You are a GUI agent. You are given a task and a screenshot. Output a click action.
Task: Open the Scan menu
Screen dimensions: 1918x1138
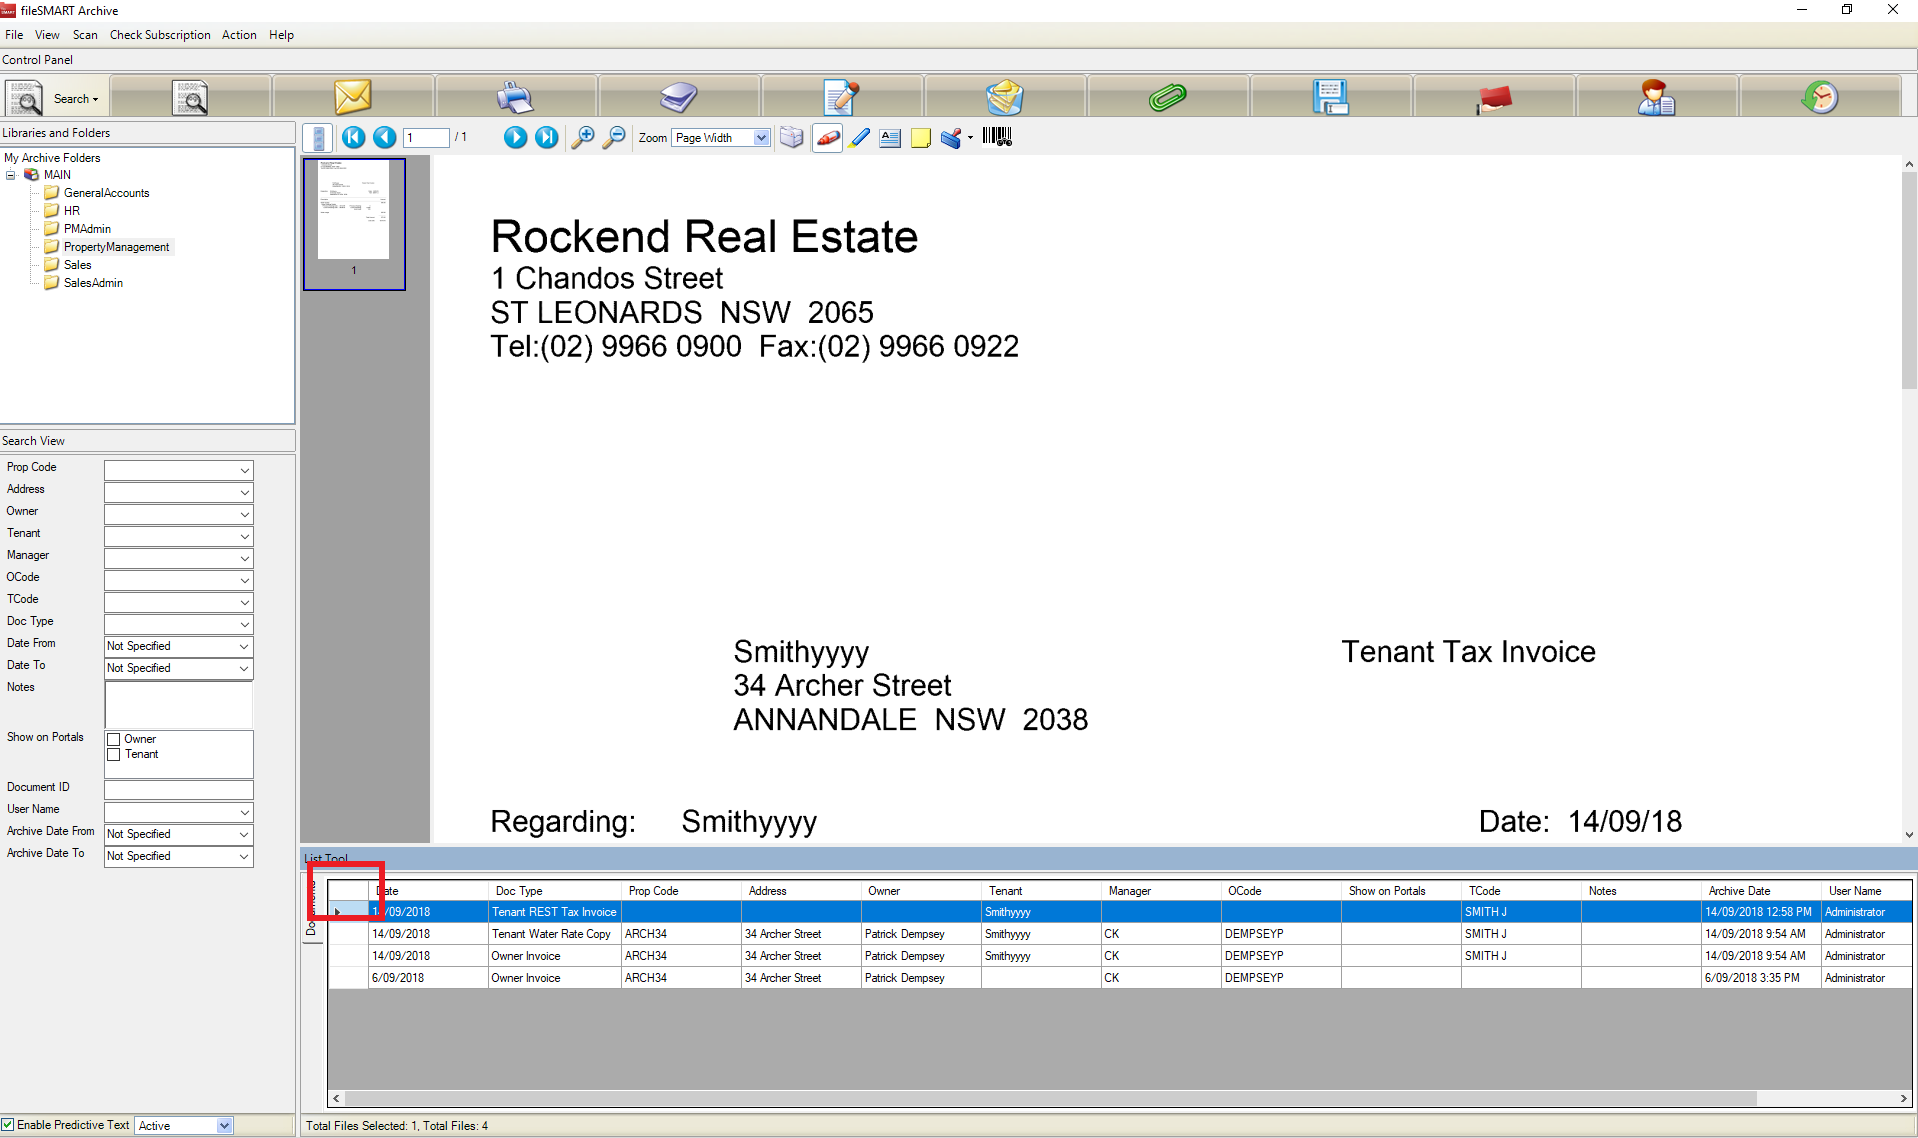85,35
